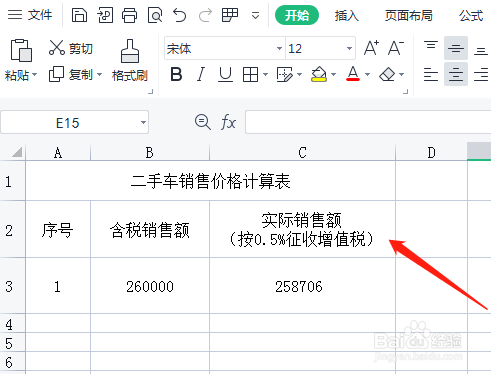Decrease font size with A- icon
The height and width of the screenshot is (374, 491).
pos(396,48)
